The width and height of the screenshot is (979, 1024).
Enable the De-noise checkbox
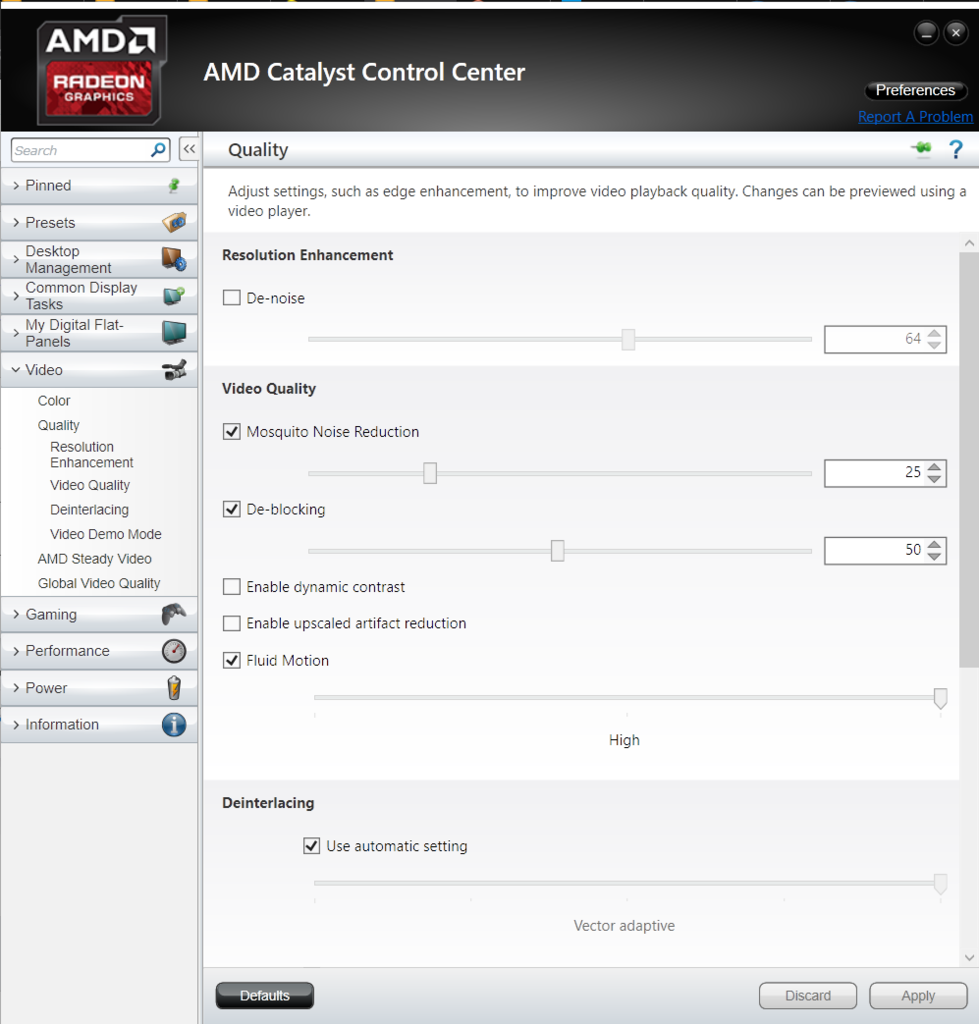tap(232, 298)
